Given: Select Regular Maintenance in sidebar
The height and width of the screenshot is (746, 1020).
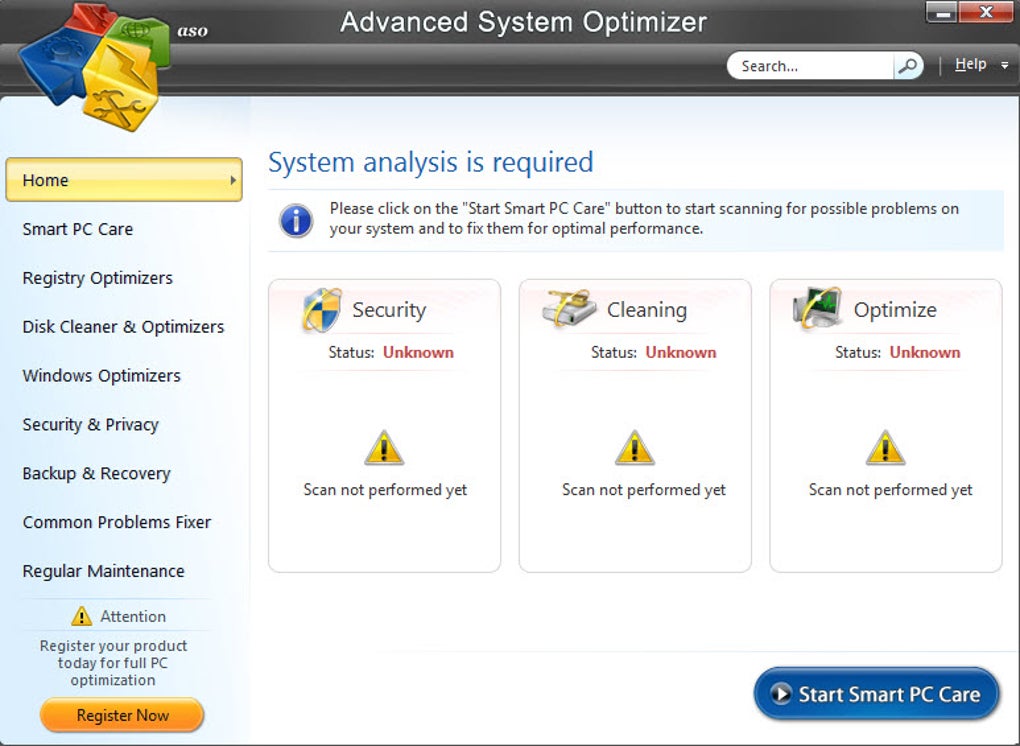Looking at the screenshot, I should [x=103, y=571].
